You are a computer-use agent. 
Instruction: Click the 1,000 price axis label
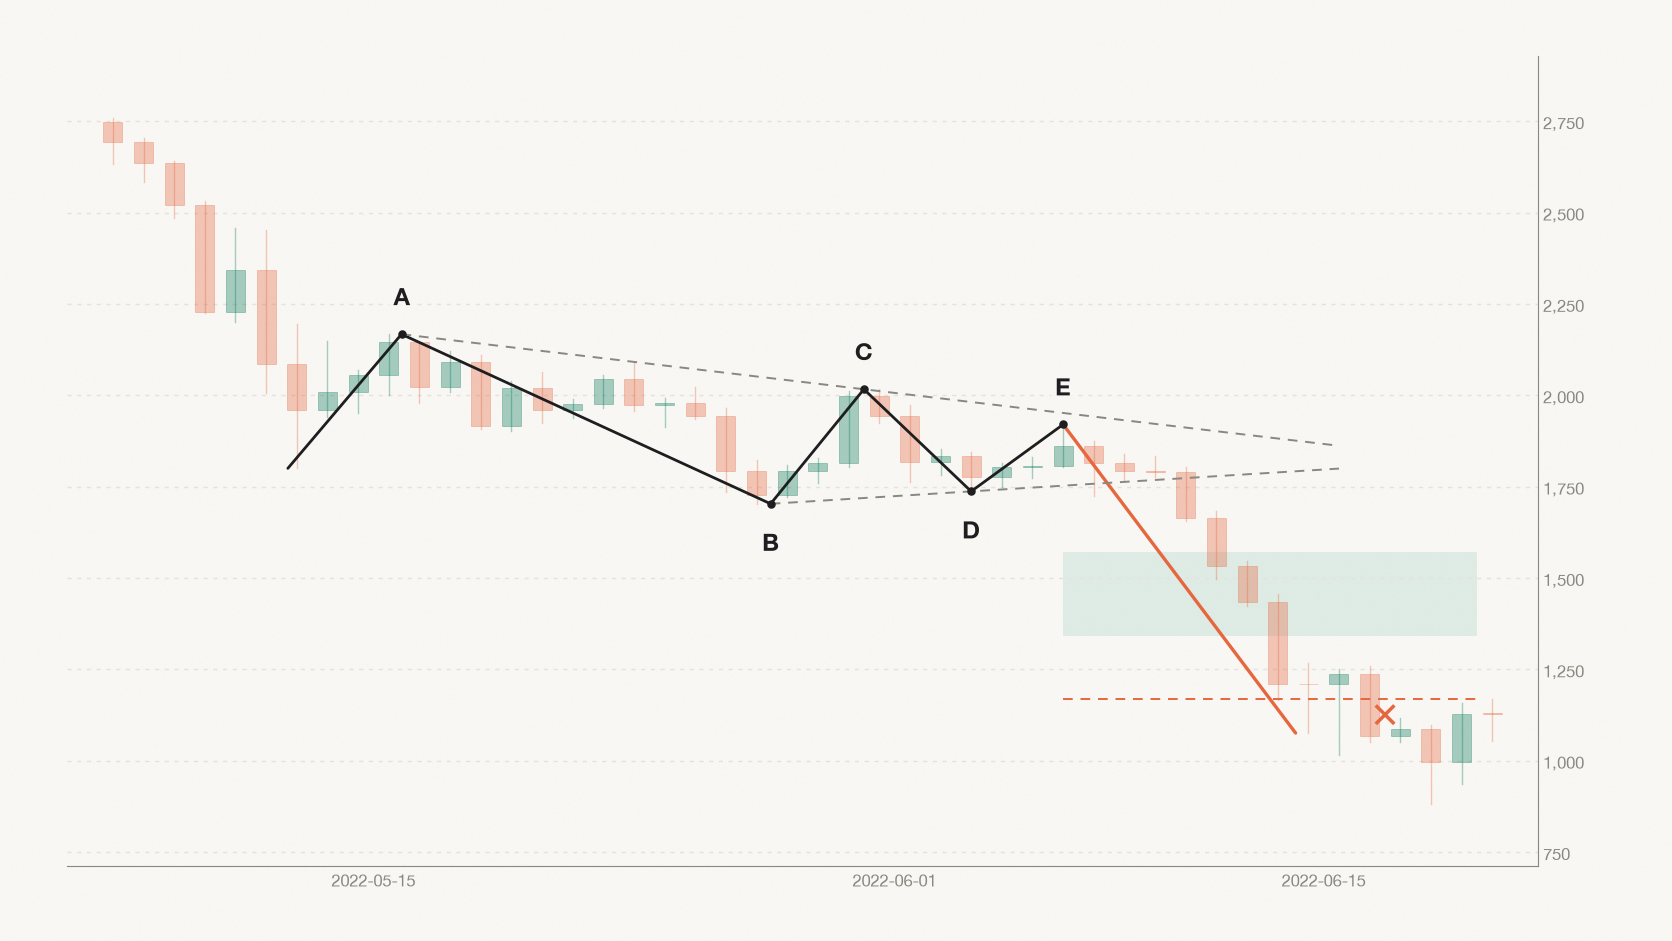pos(1563,762)
